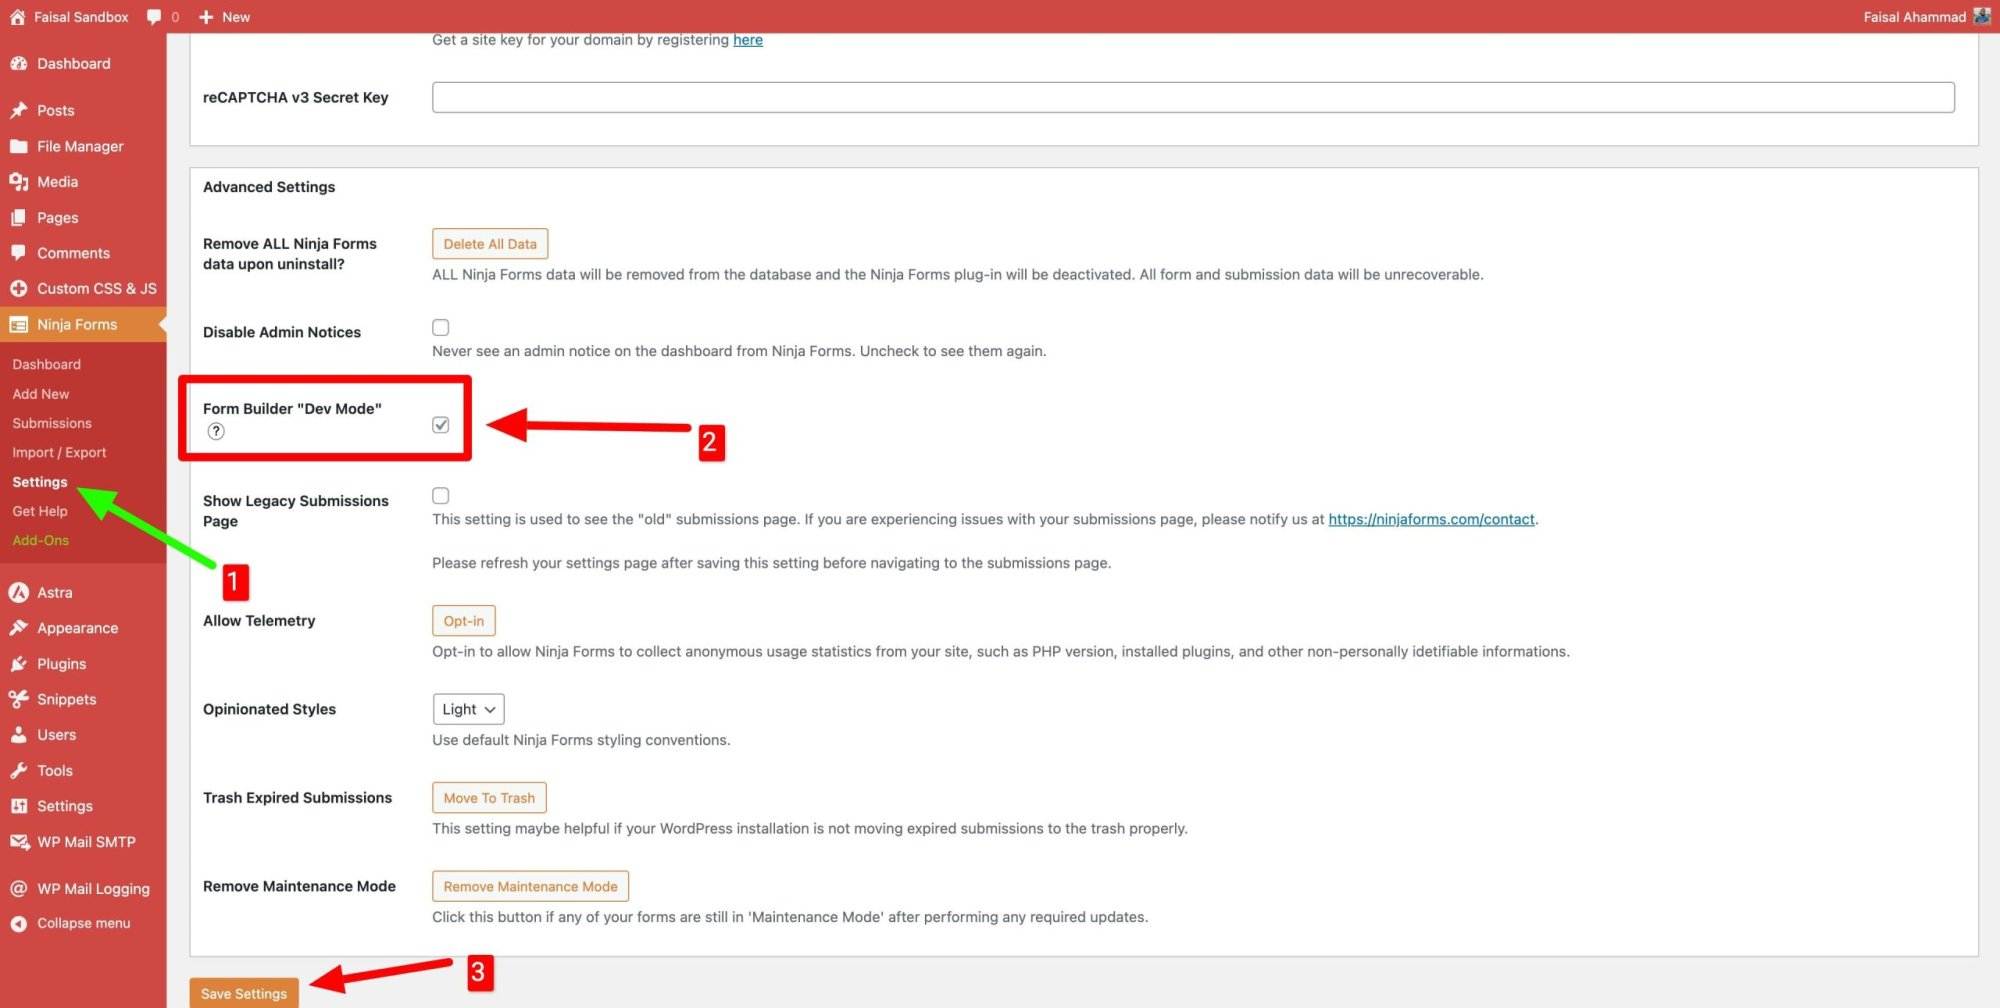Click the Remove Maintenance Mode button
This screenshot has height=1008, width=2000.
530,886
